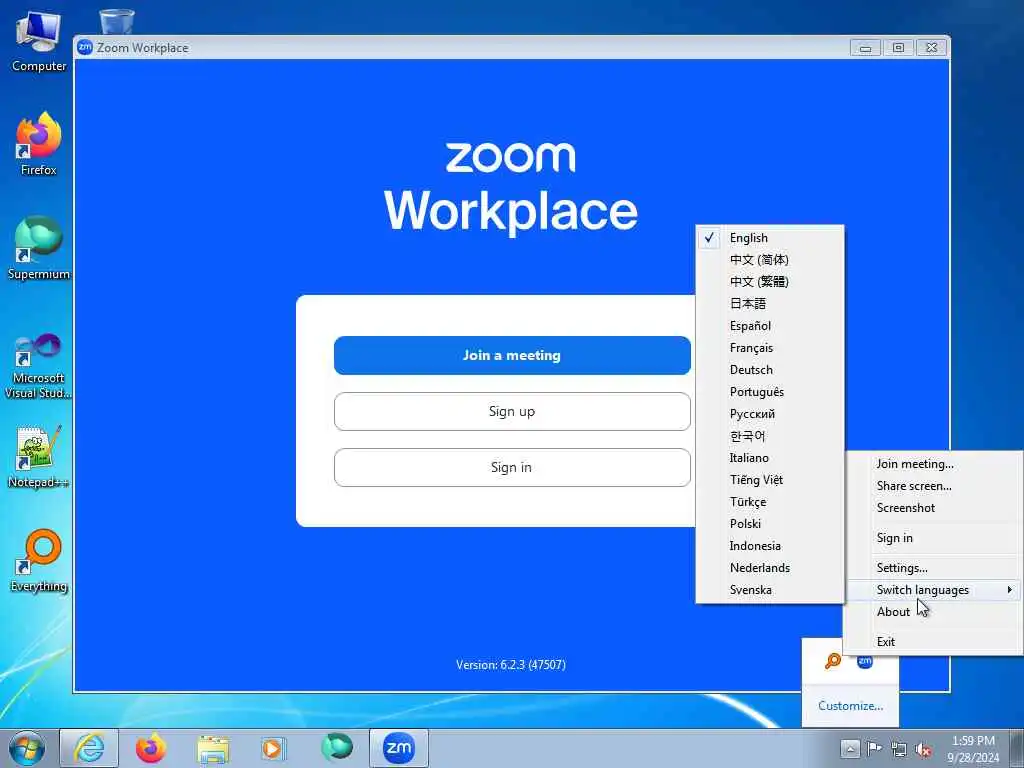Click the Join a meeting button

[x=512, y=355]
